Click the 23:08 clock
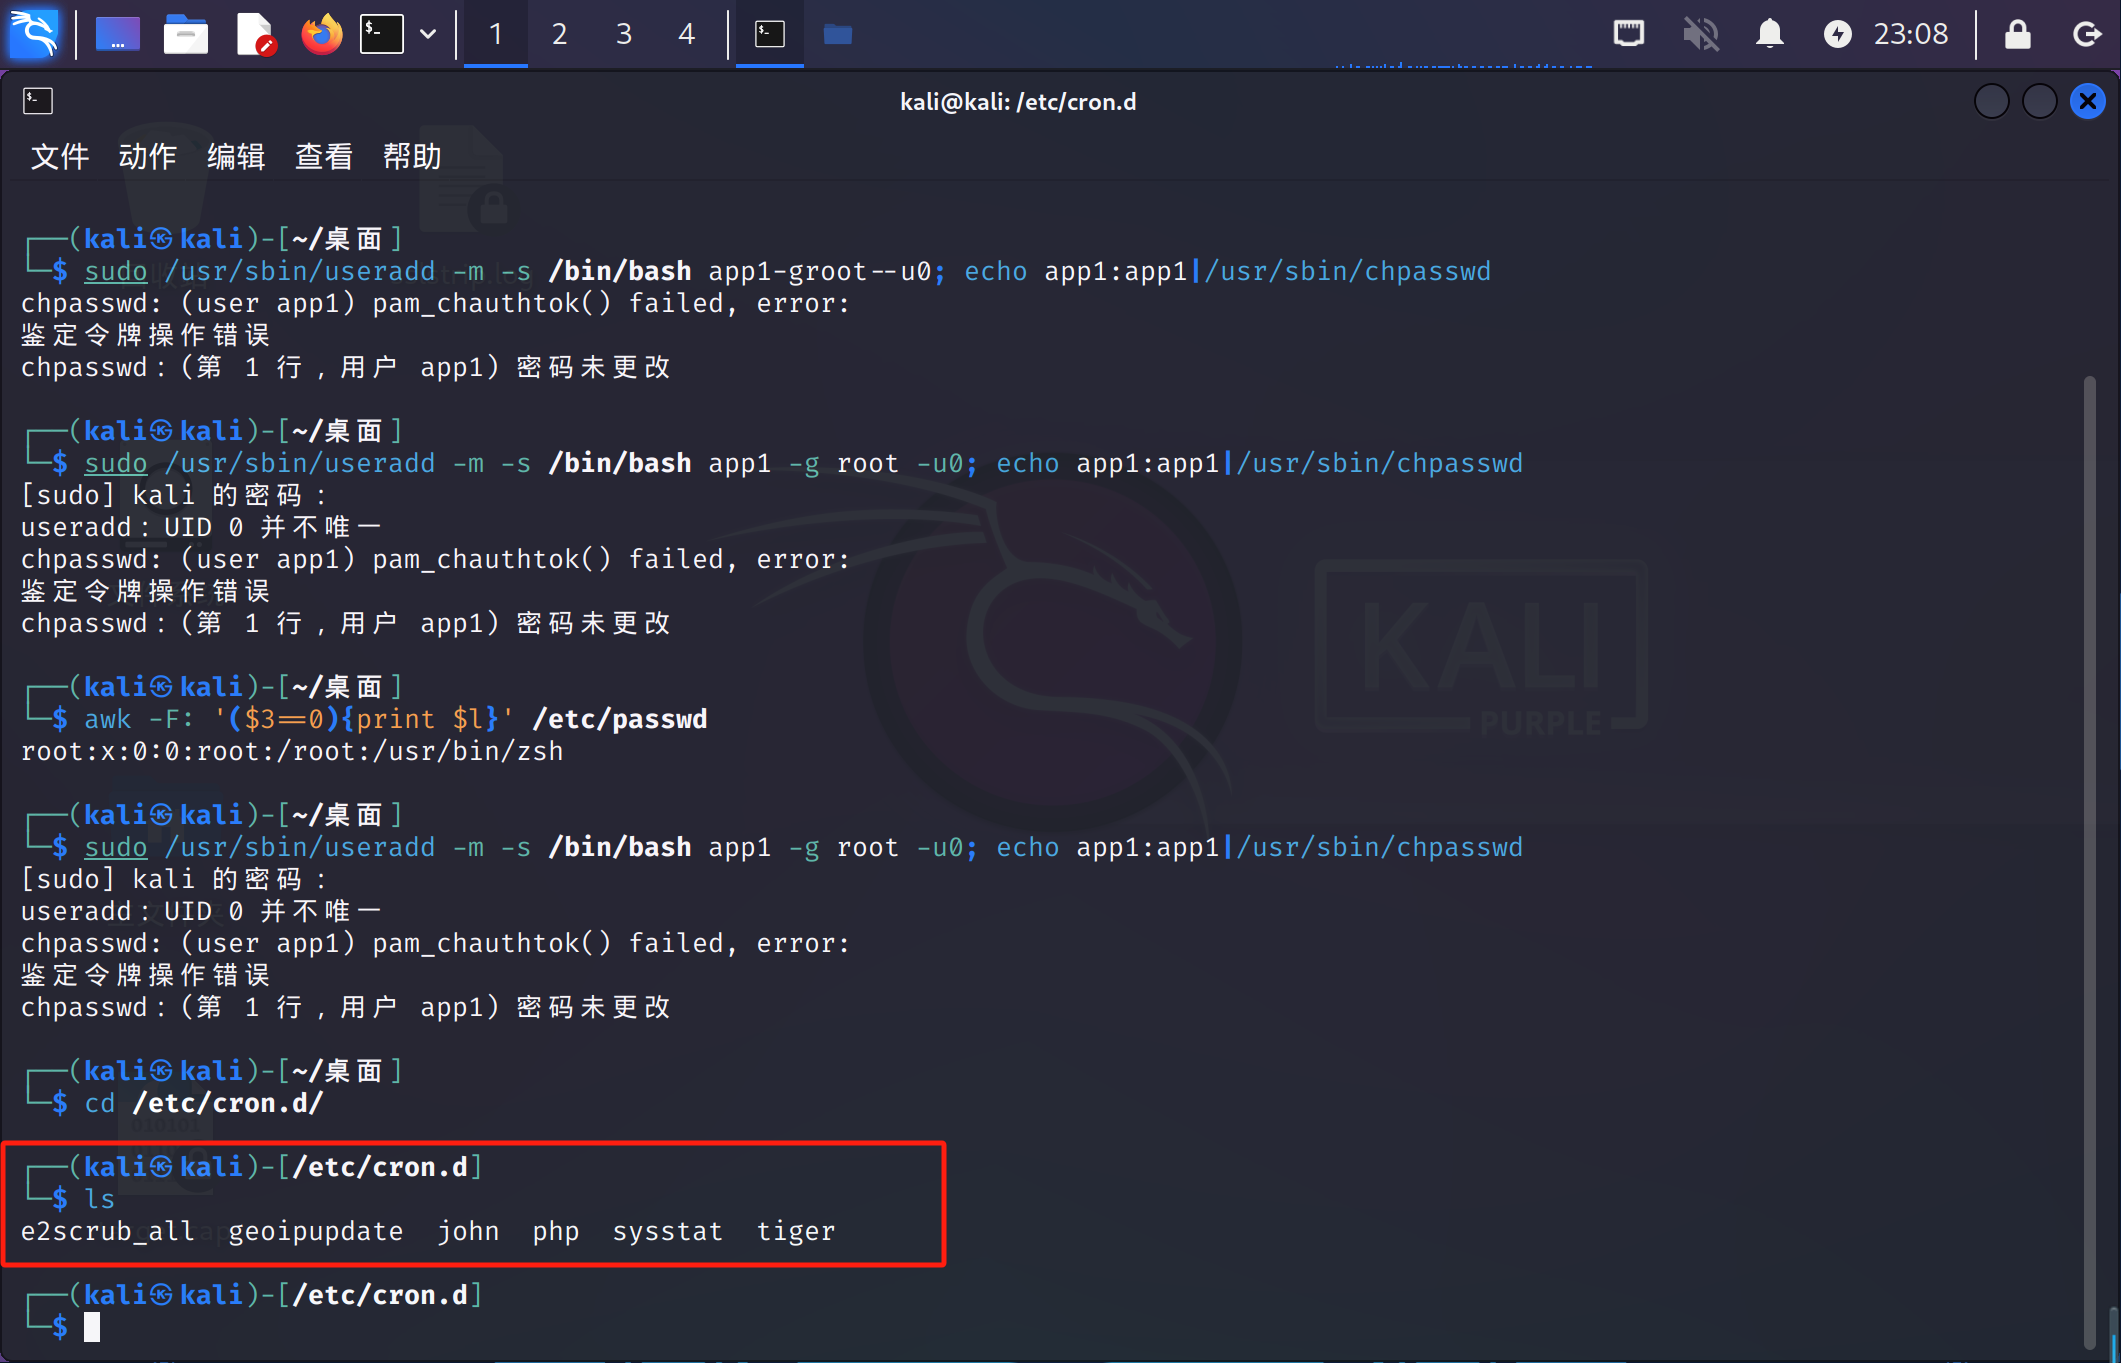This screenshot has height=1363, width=2121. (x=1910, y=34)
